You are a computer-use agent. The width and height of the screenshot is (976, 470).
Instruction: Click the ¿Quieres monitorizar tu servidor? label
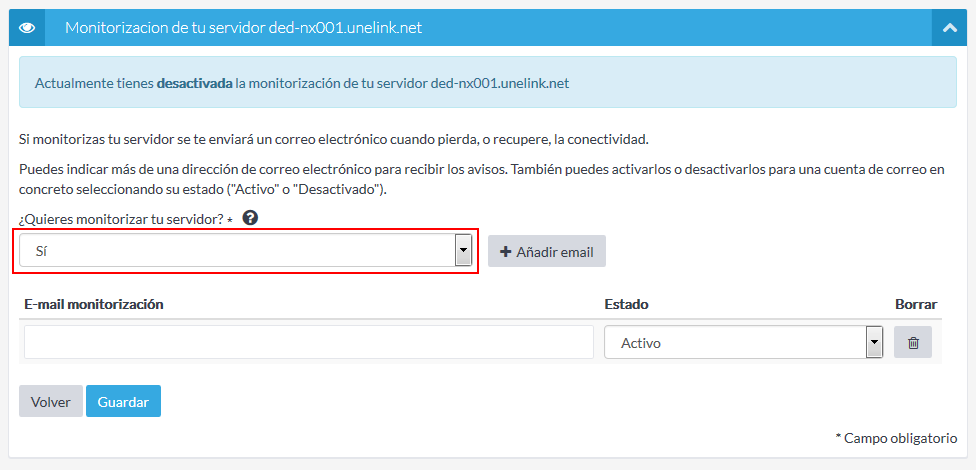pos(121,219)
